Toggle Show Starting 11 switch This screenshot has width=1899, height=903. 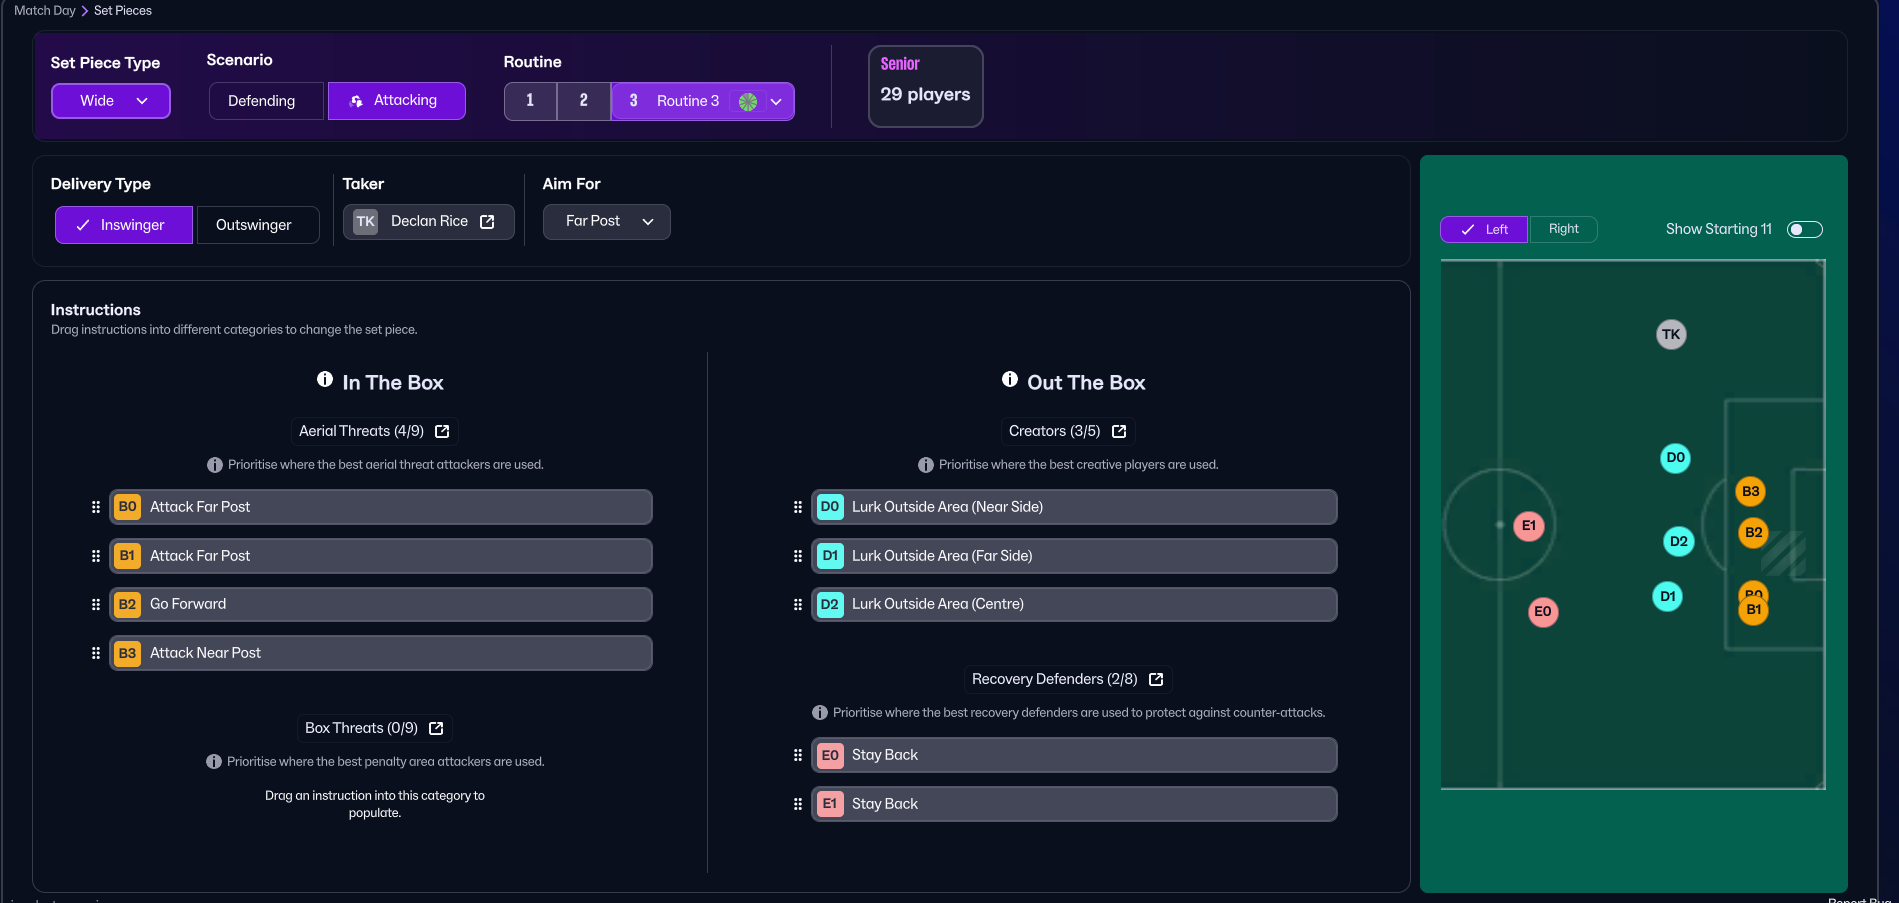tap(1804, 230)
